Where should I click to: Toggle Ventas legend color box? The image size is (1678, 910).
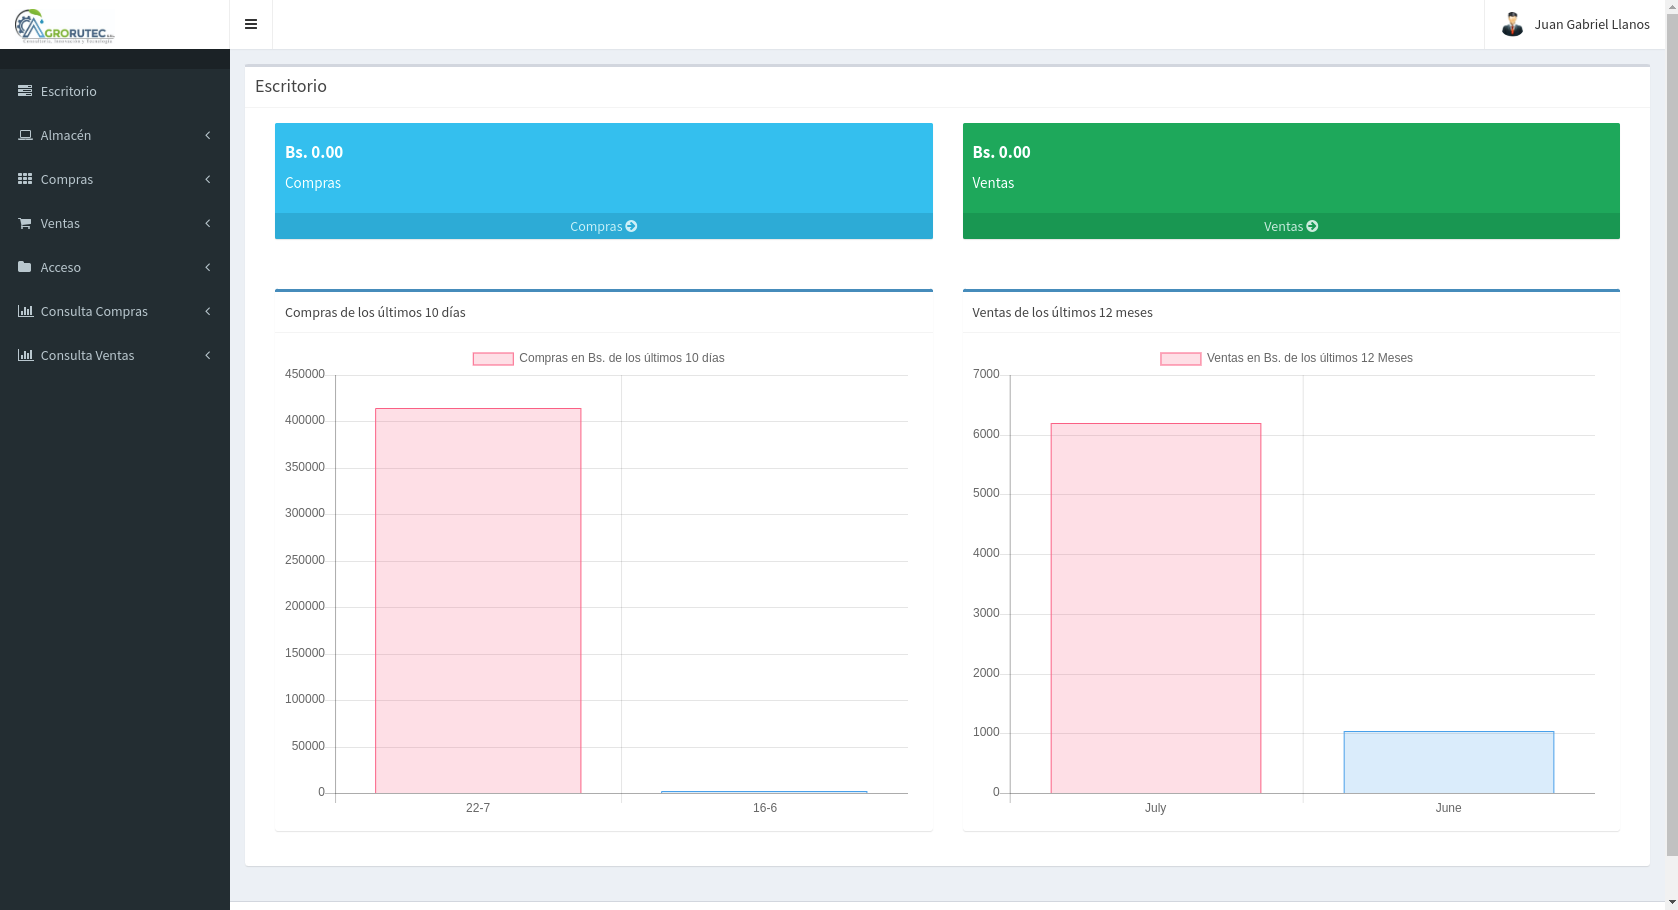[x=1180, y=358]
